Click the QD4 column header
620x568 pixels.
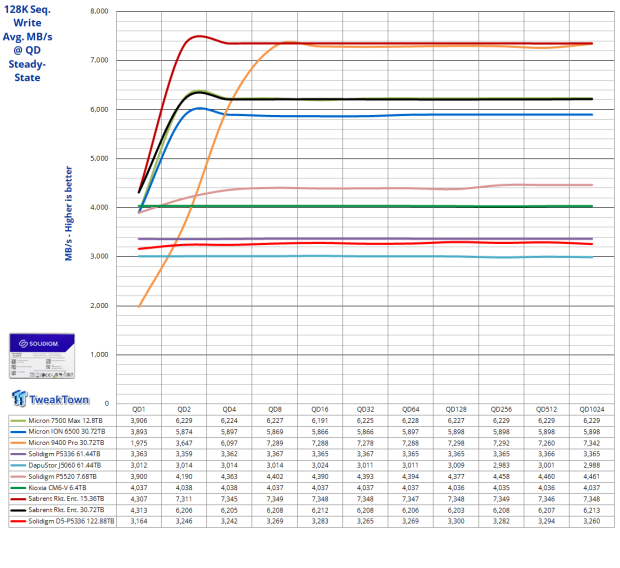[229, 409]
